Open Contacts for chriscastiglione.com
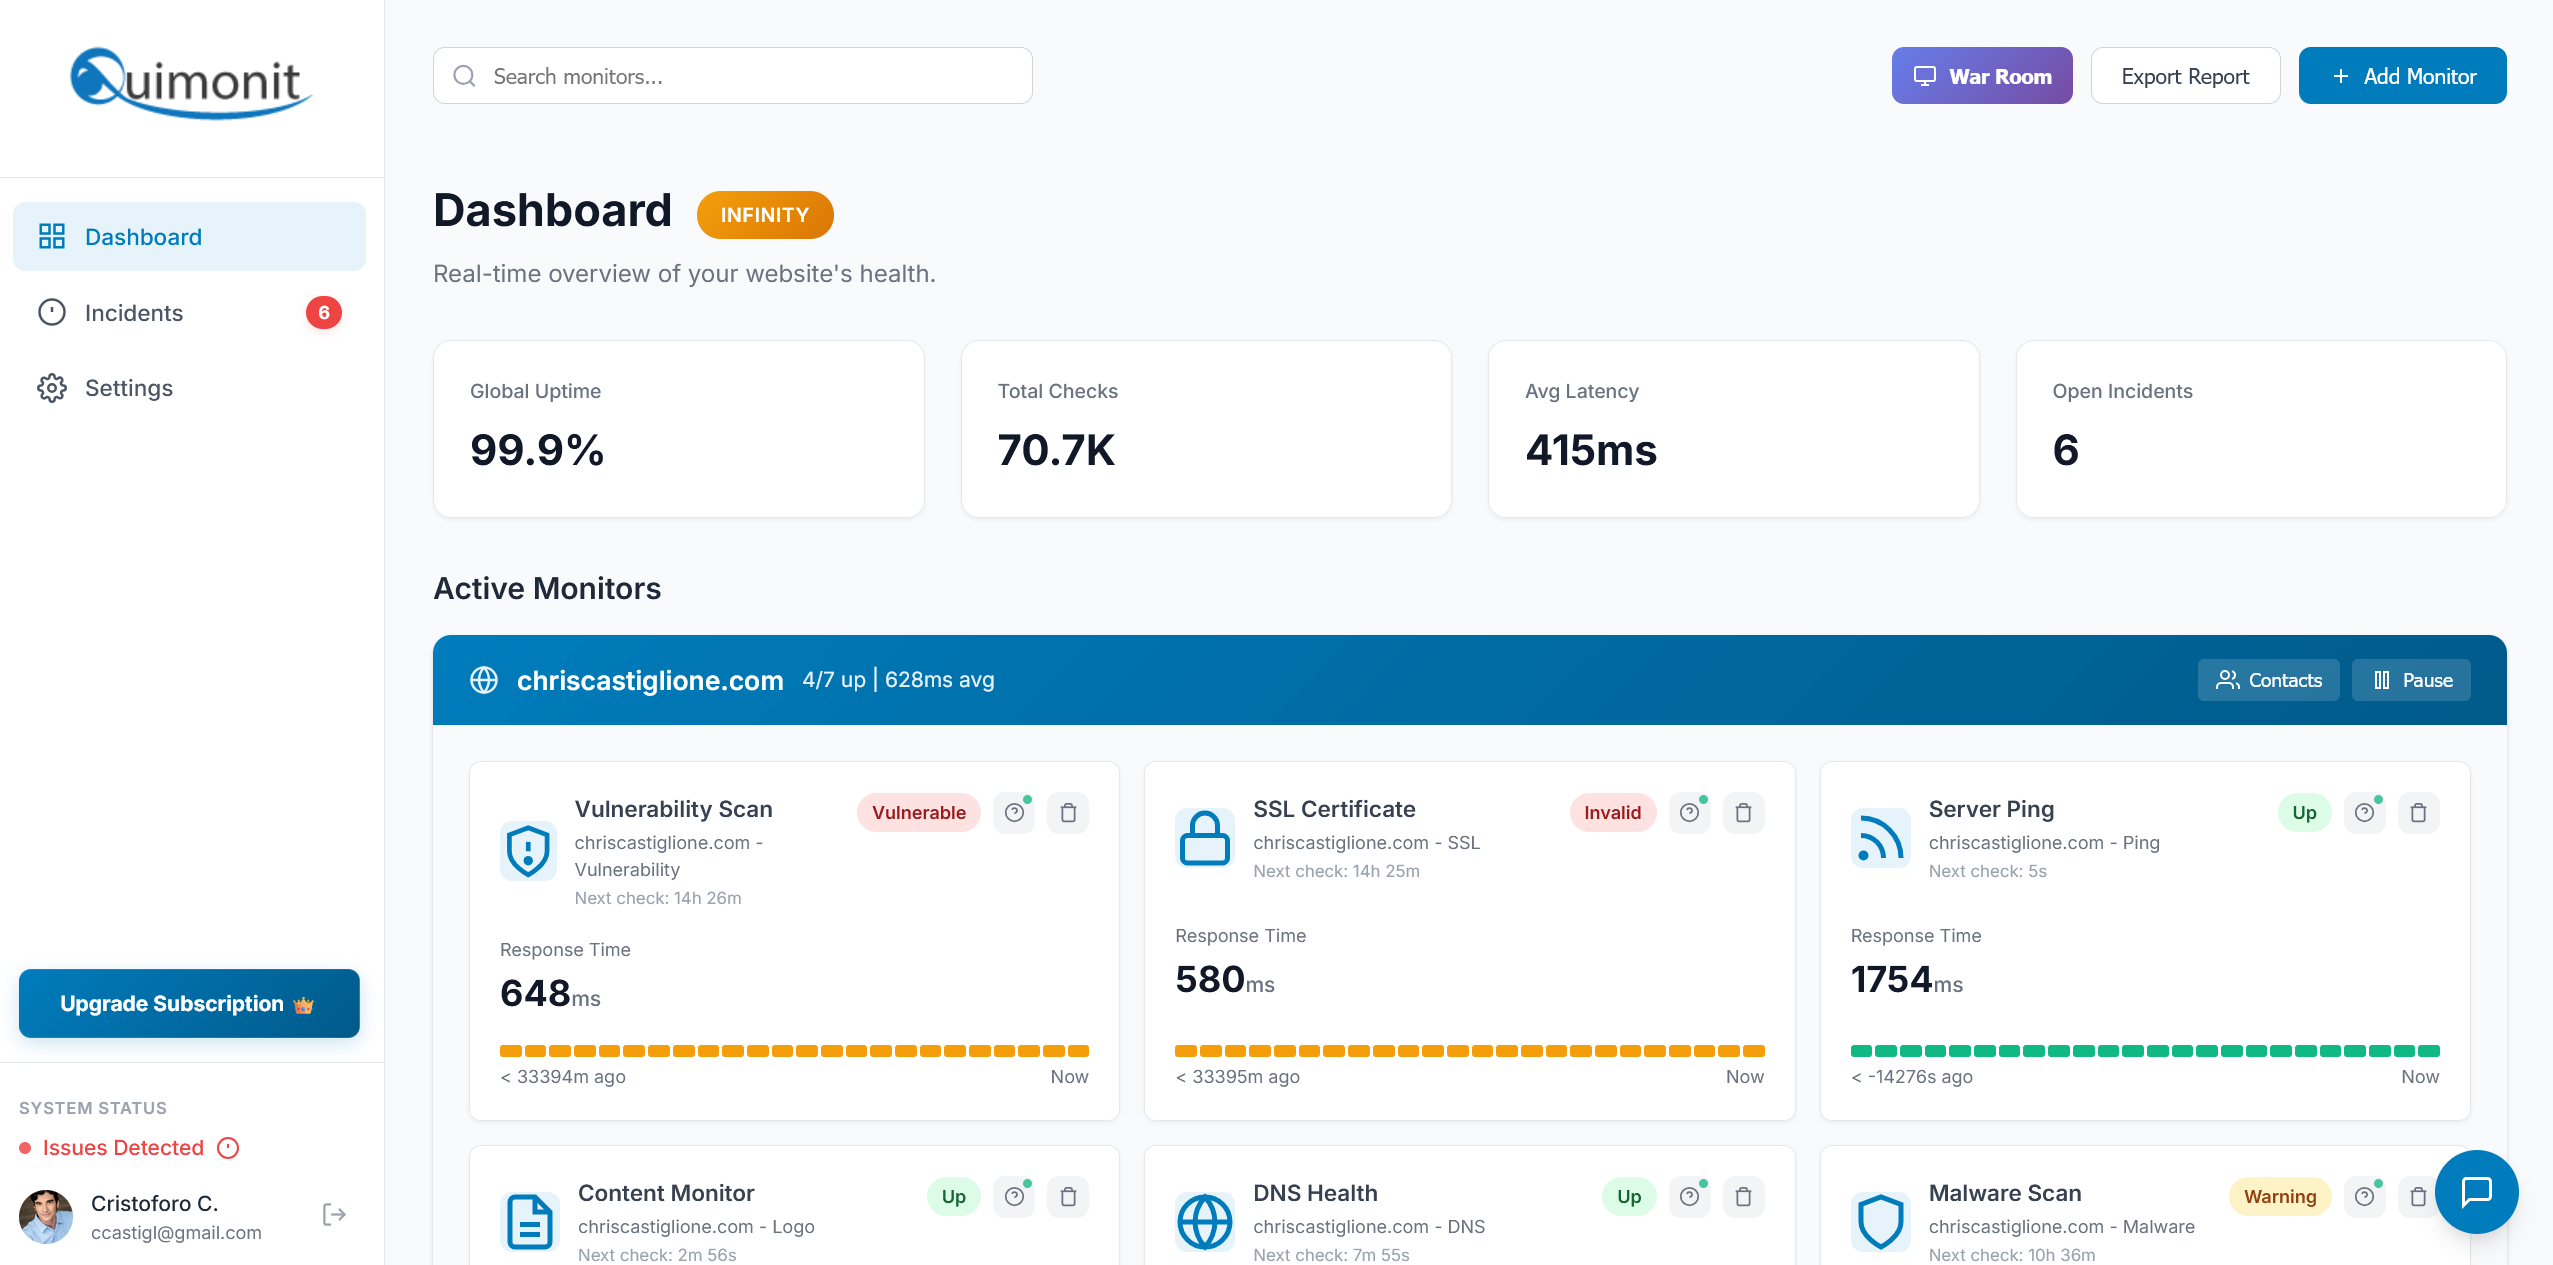Viewport: 2553px width, 1265px height. (2268, 680)
